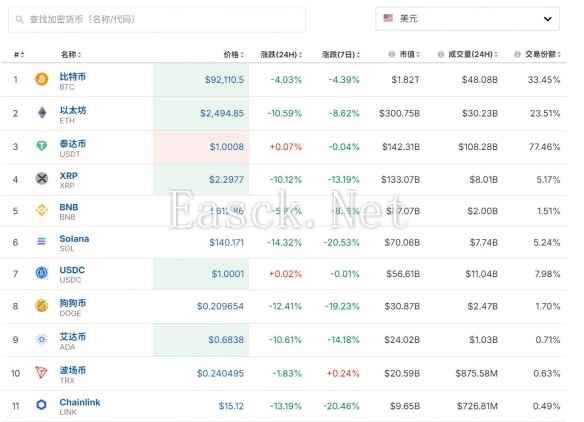Click Chainlink 24H volume $726.81M
584x422 pixels.
[x=477, y=406]
